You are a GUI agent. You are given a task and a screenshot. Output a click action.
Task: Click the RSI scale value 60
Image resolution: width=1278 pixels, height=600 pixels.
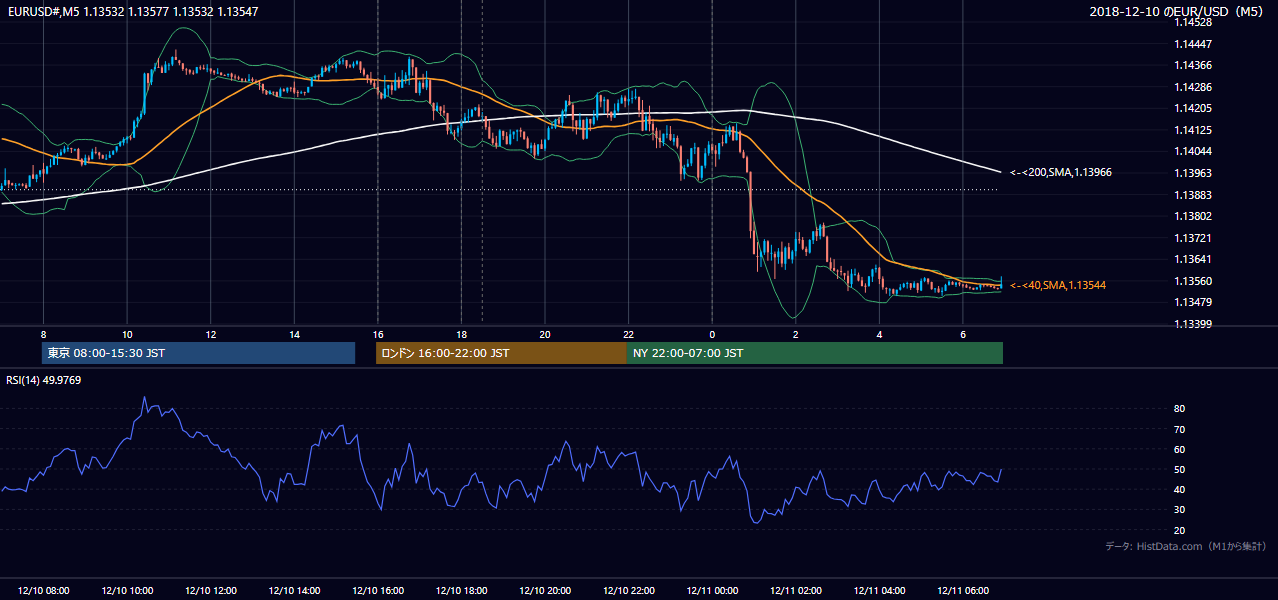1180,449
